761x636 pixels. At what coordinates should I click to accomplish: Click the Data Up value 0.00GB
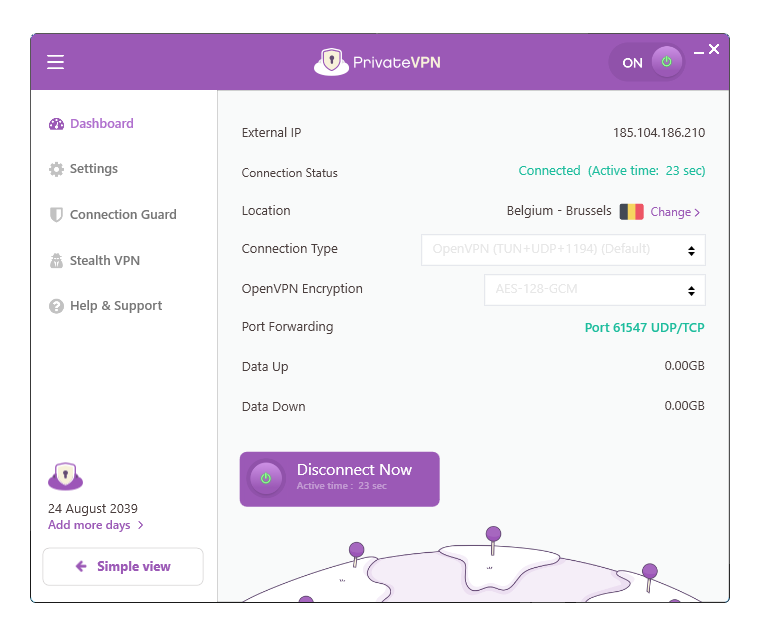pyautogui.click(x=684, y=366)
